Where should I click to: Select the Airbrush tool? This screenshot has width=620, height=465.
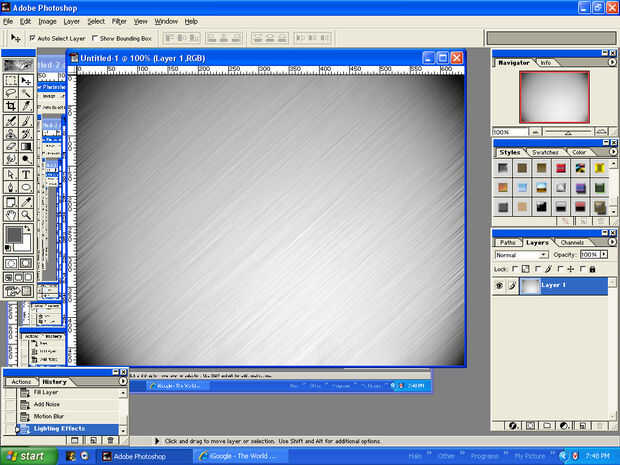click(11, 121)
